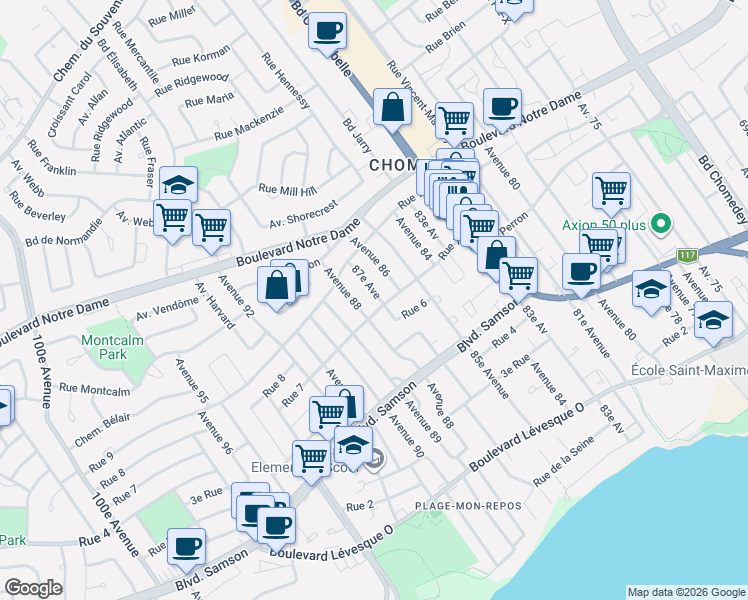Click the Axion 50 plus location pin
Screen dimensions: 748x600
[x=661, y=224]
